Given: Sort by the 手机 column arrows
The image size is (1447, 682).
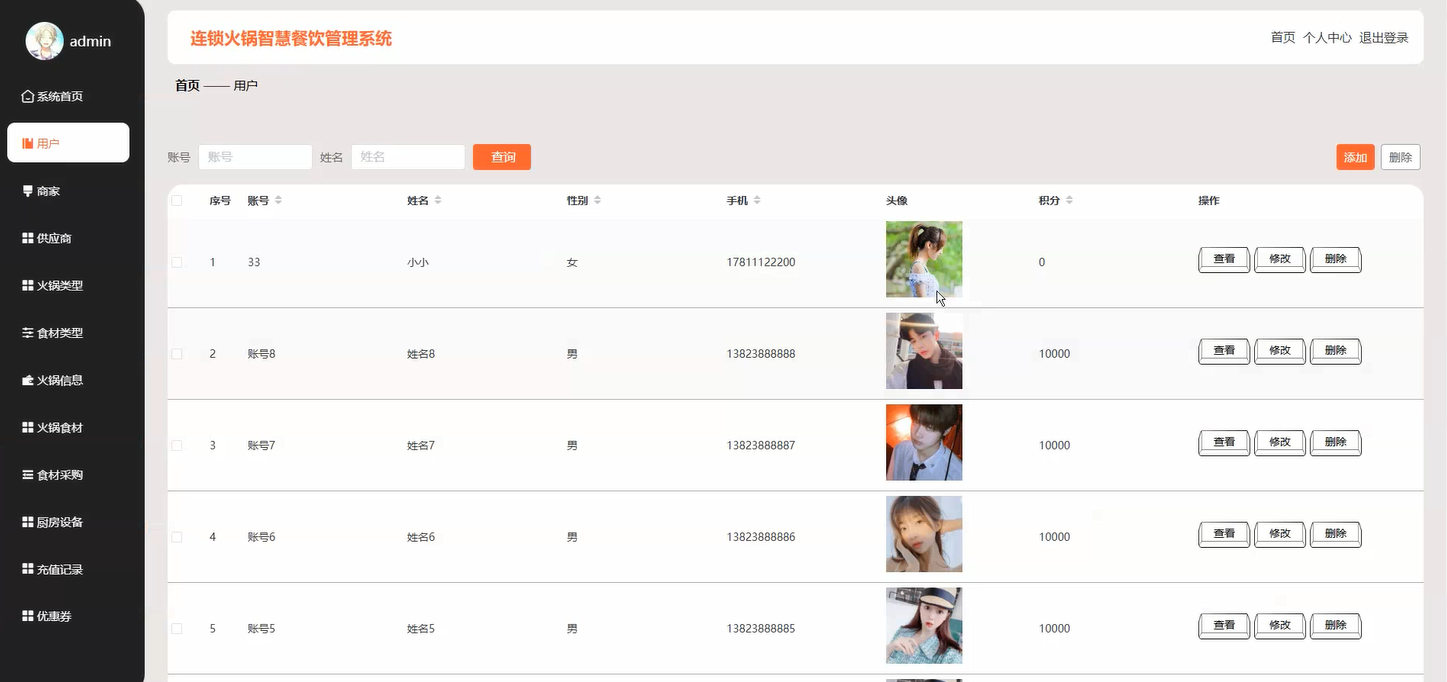Looking at the screenshot, I should 757,201.
